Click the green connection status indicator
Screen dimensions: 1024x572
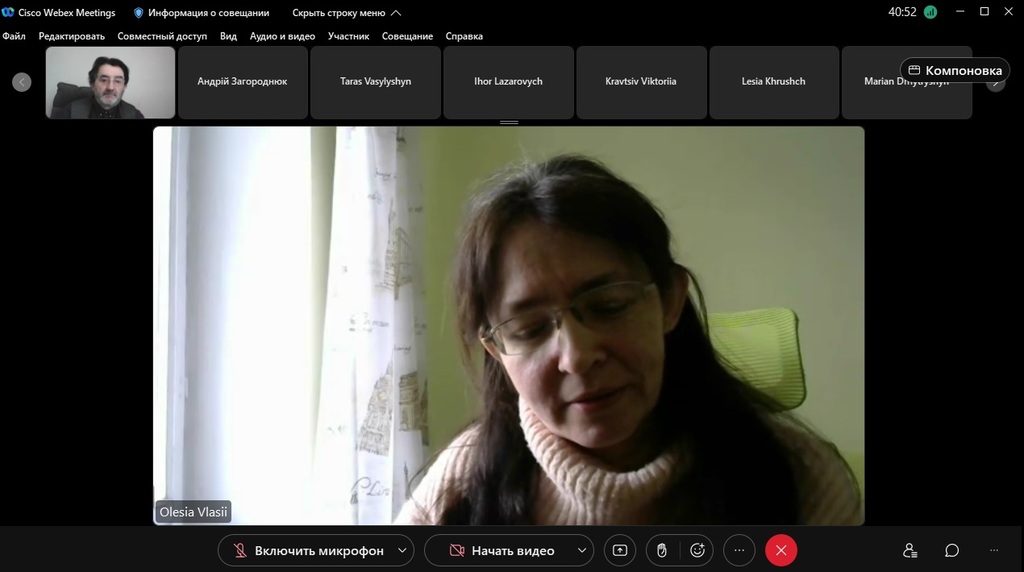(931, 12)
